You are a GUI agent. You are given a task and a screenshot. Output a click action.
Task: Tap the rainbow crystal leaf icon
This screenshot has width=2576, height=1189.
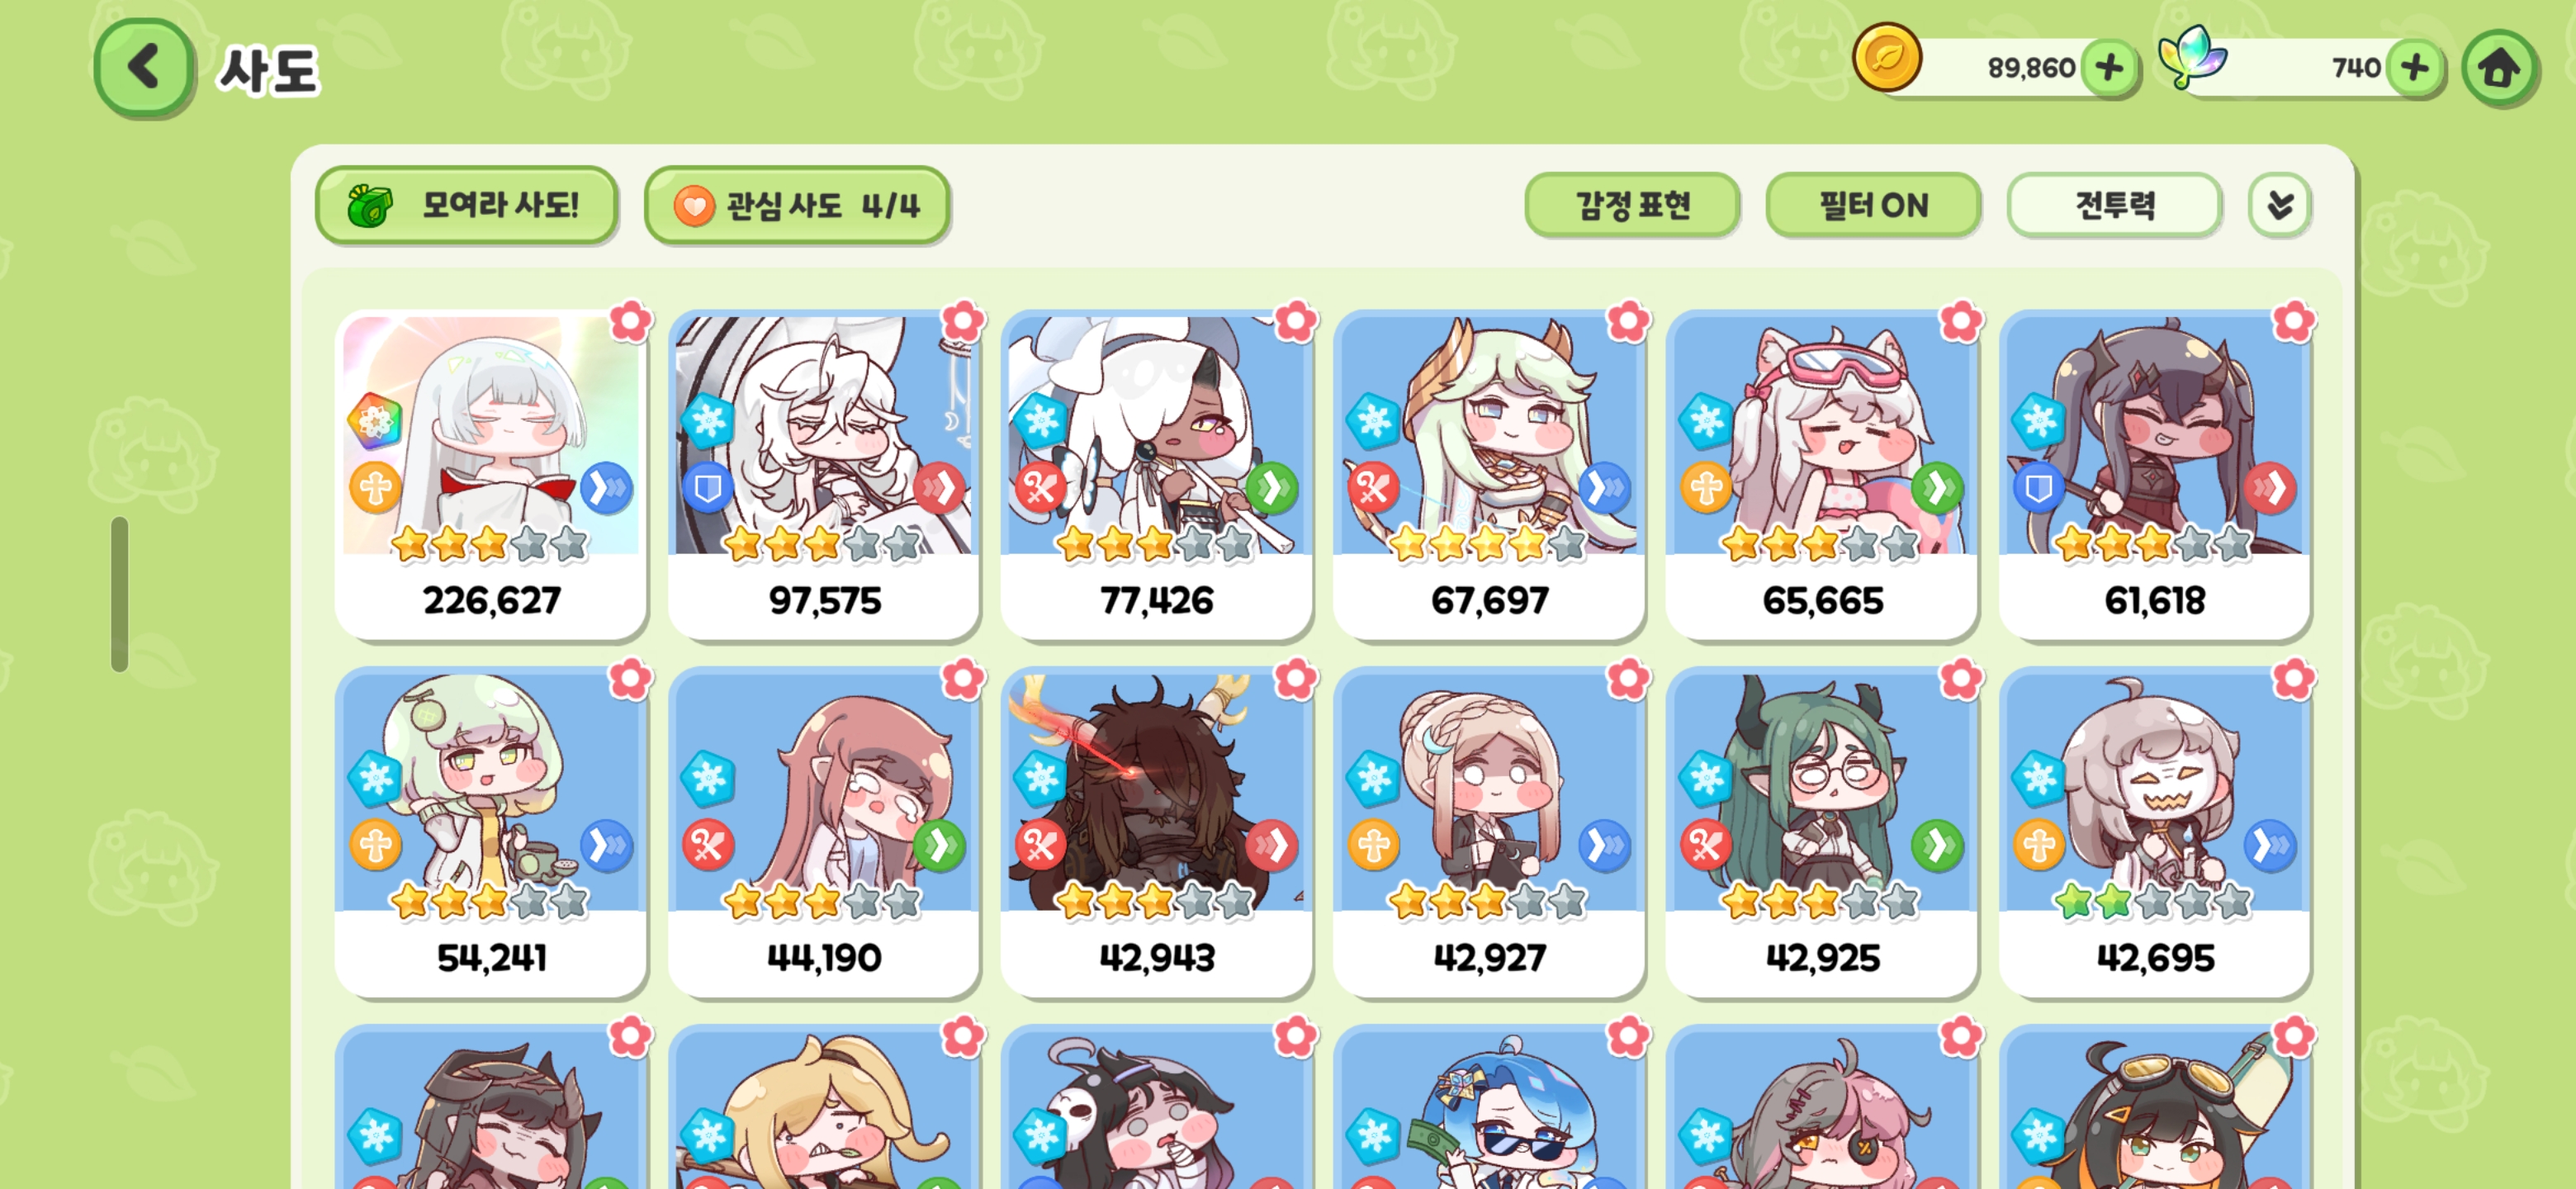click(x=2191, y=58)
